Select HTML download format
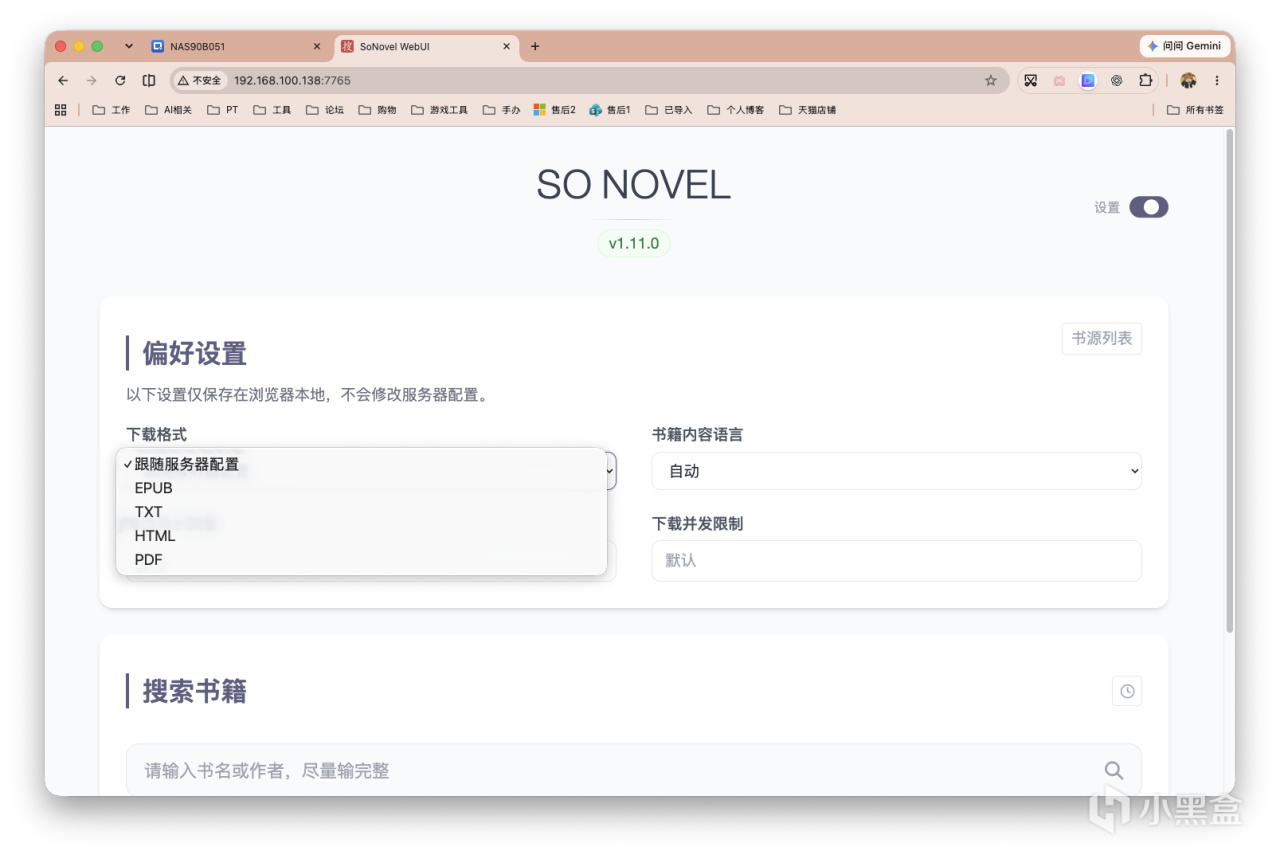The height and width of the screenshot is (855, 1280). tap(361, 536)
